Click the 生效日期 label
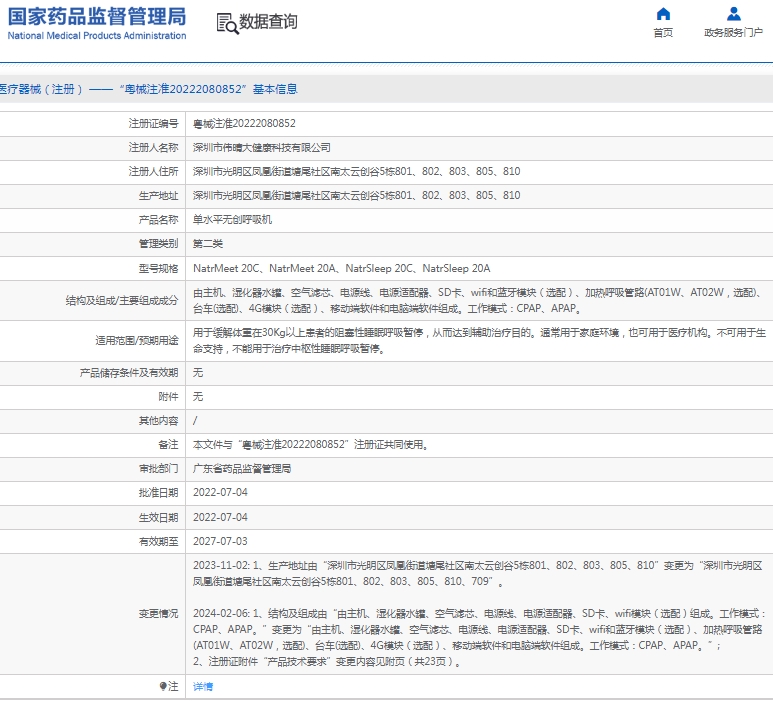Image resolution: width=773 pixels, height=702 pixels. point(158,518)
